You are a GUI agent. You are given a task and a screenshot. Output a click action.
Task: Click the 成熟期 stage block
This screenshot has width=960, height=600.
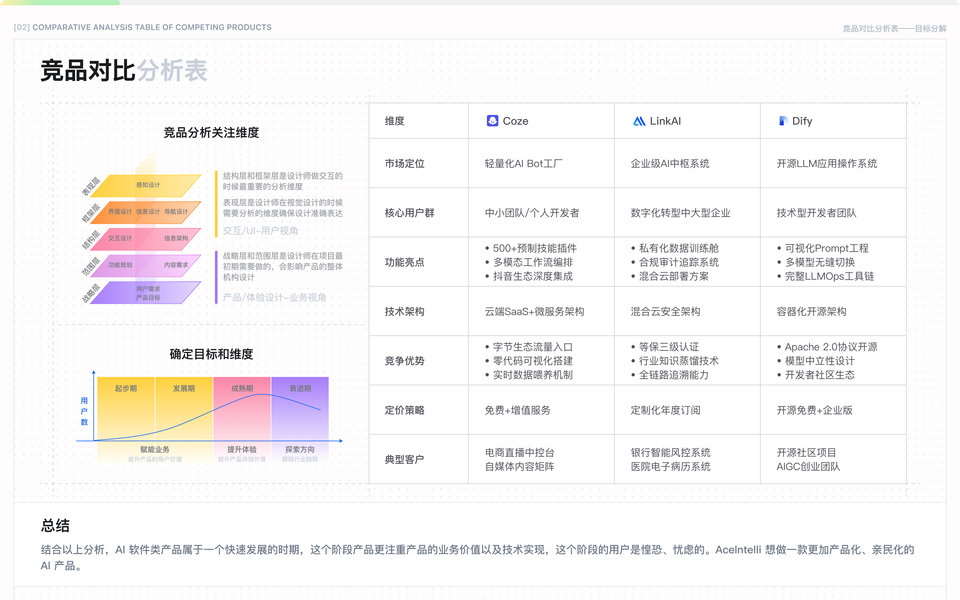[x=242, y=408]
